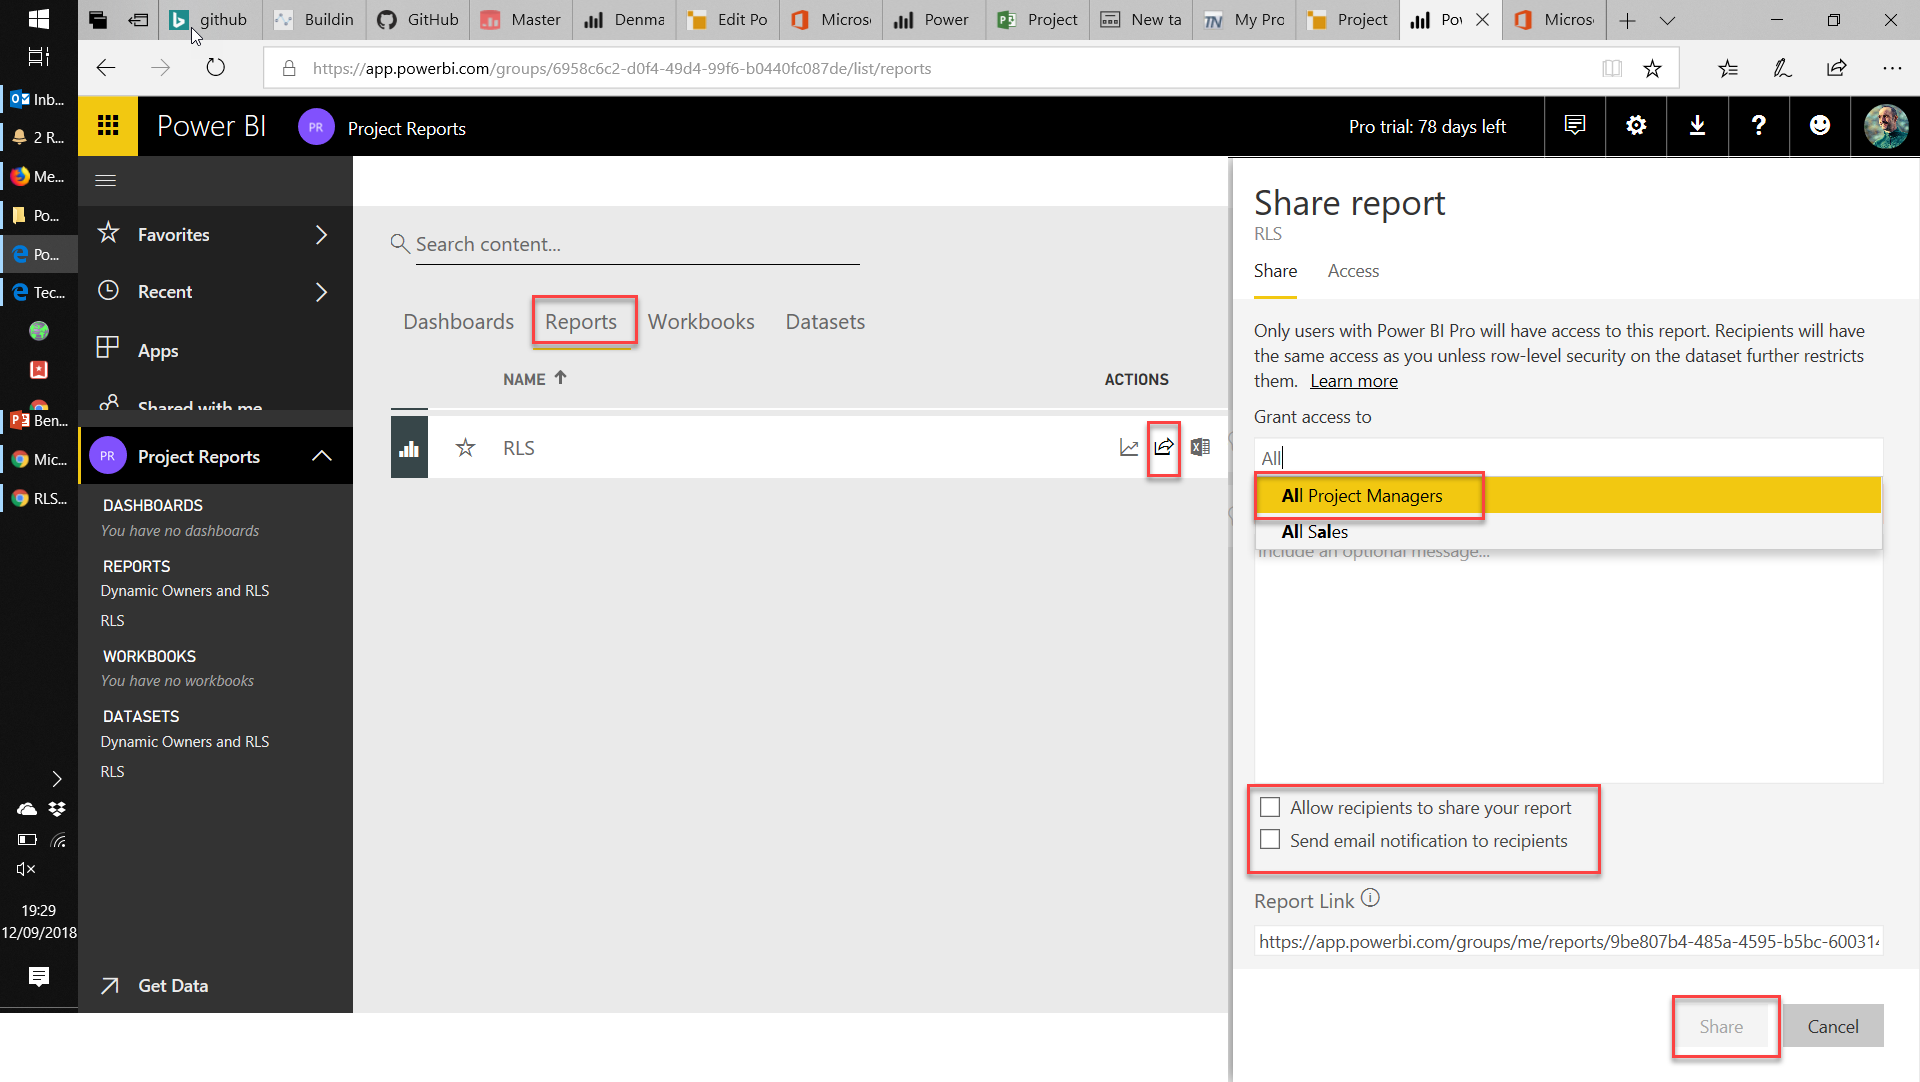This screenshot has width=1920, height=1082.
Task: Open RLS under DATASETS in sidebar
Action: (113, 772)
